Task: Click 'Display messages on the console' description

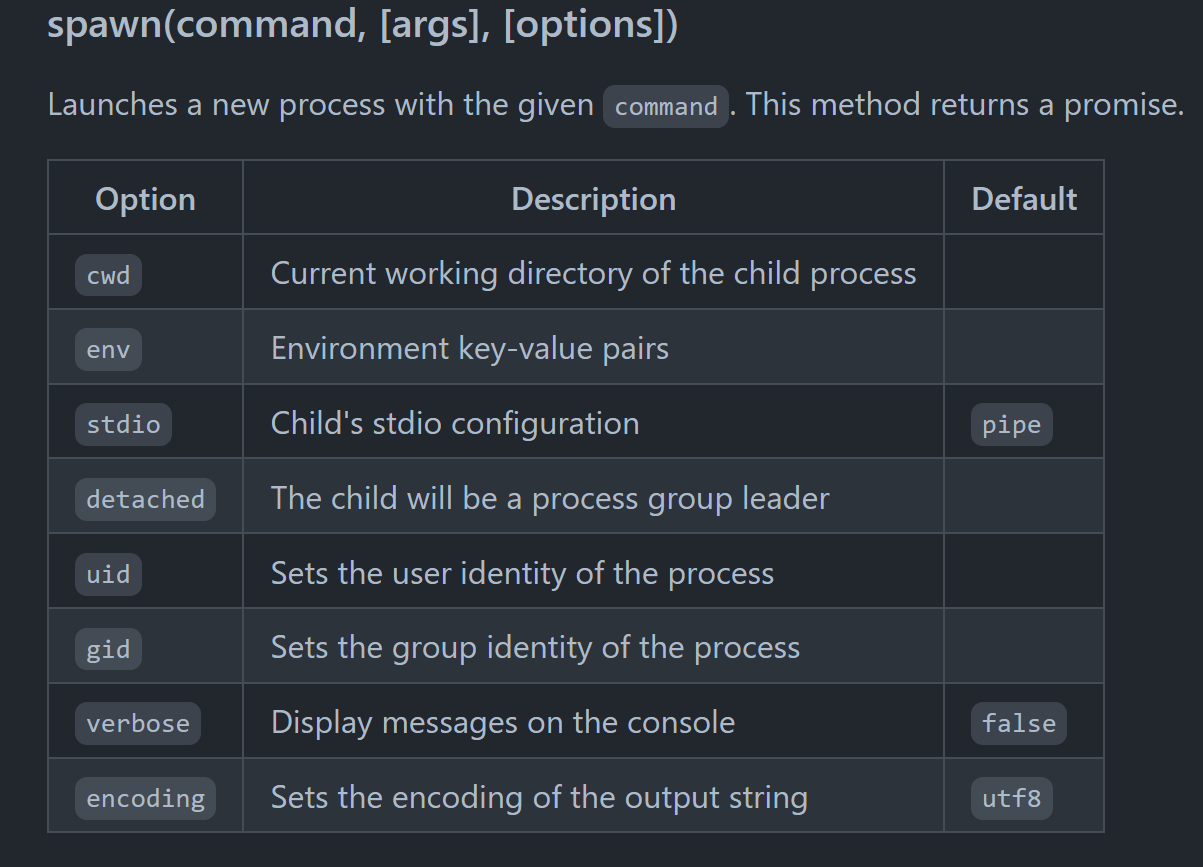Action: click(x=502, y=722)
